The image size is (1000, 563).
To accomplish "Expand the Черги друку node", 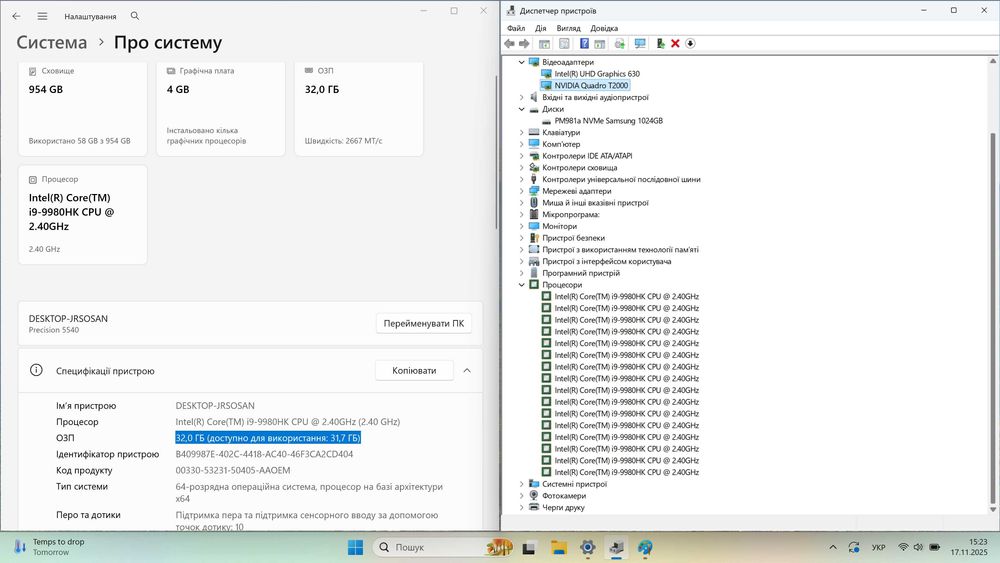I will point(522,508).
